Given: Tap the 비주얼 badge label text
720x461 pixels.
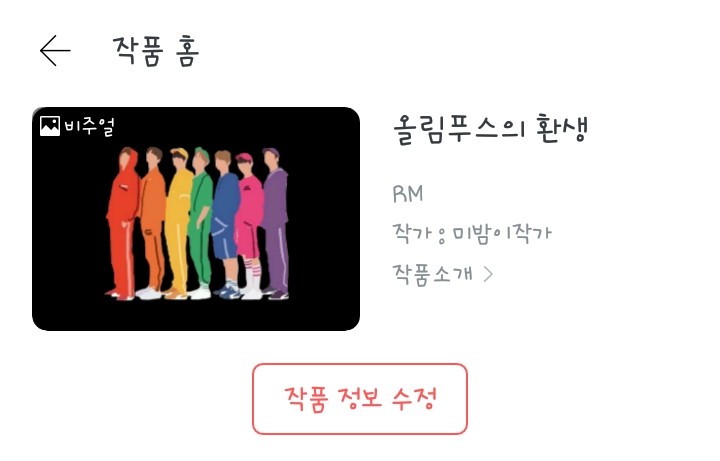Looking at the screenshot, I should tap(89, 126).
